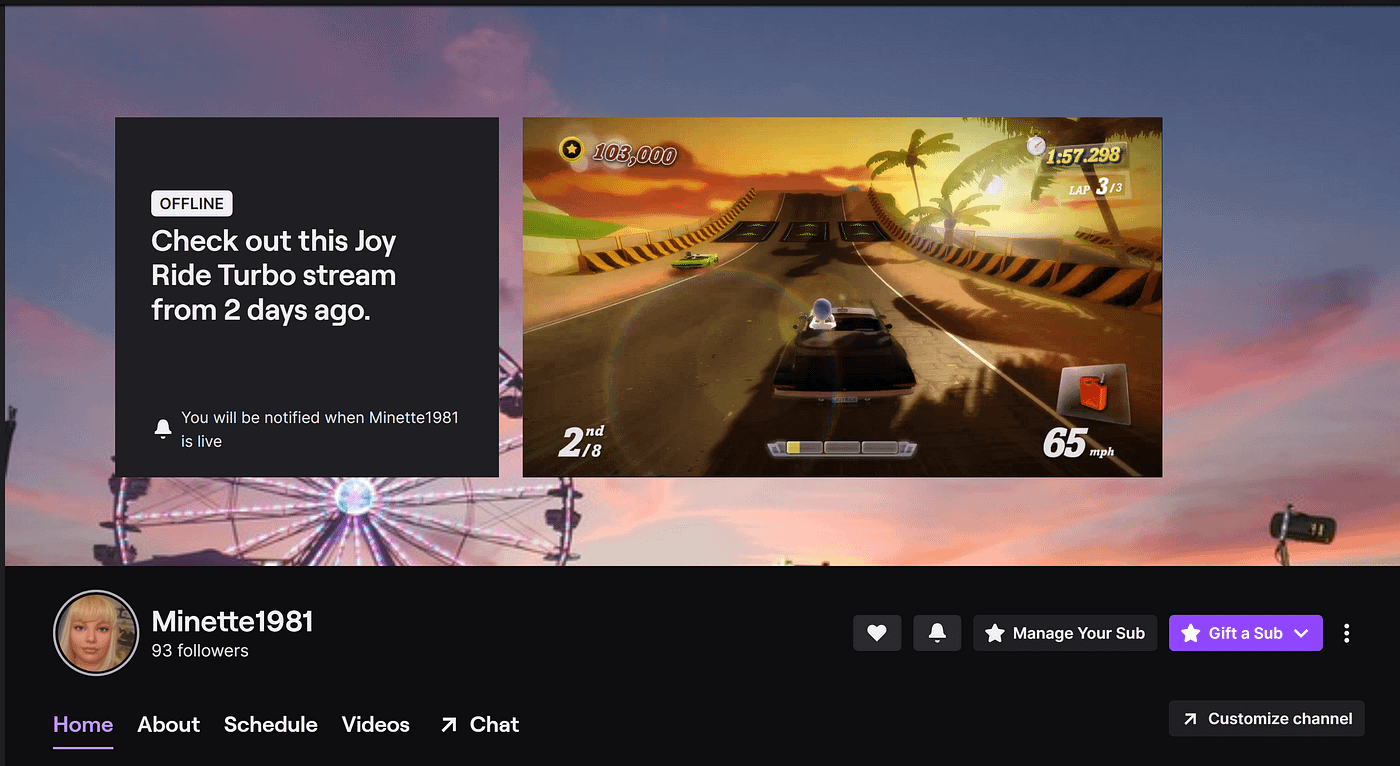Switch to the About tab
Screen dimensions: 1400x766
click(x=169, y=724)
